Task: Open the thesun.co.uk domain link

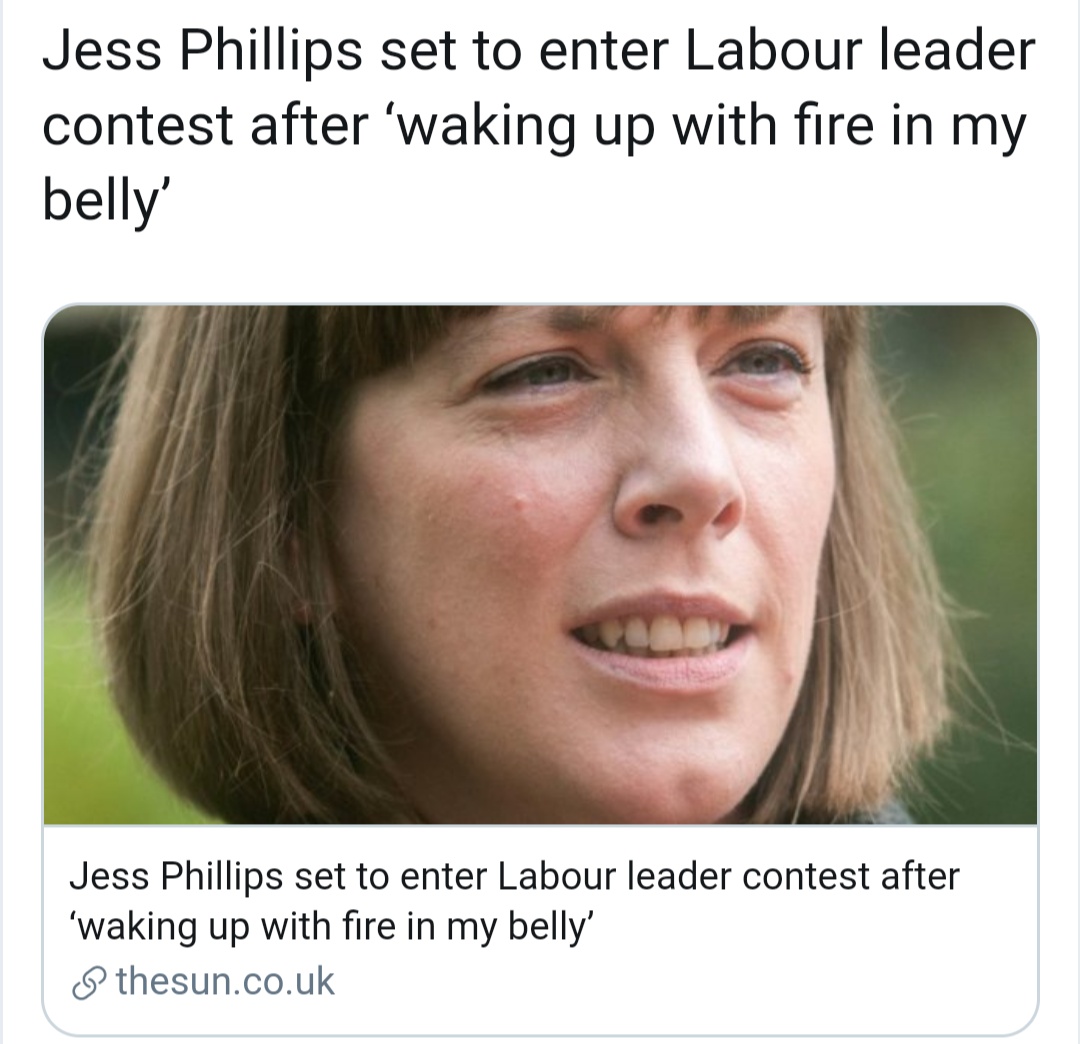Action: click(225, 981)
